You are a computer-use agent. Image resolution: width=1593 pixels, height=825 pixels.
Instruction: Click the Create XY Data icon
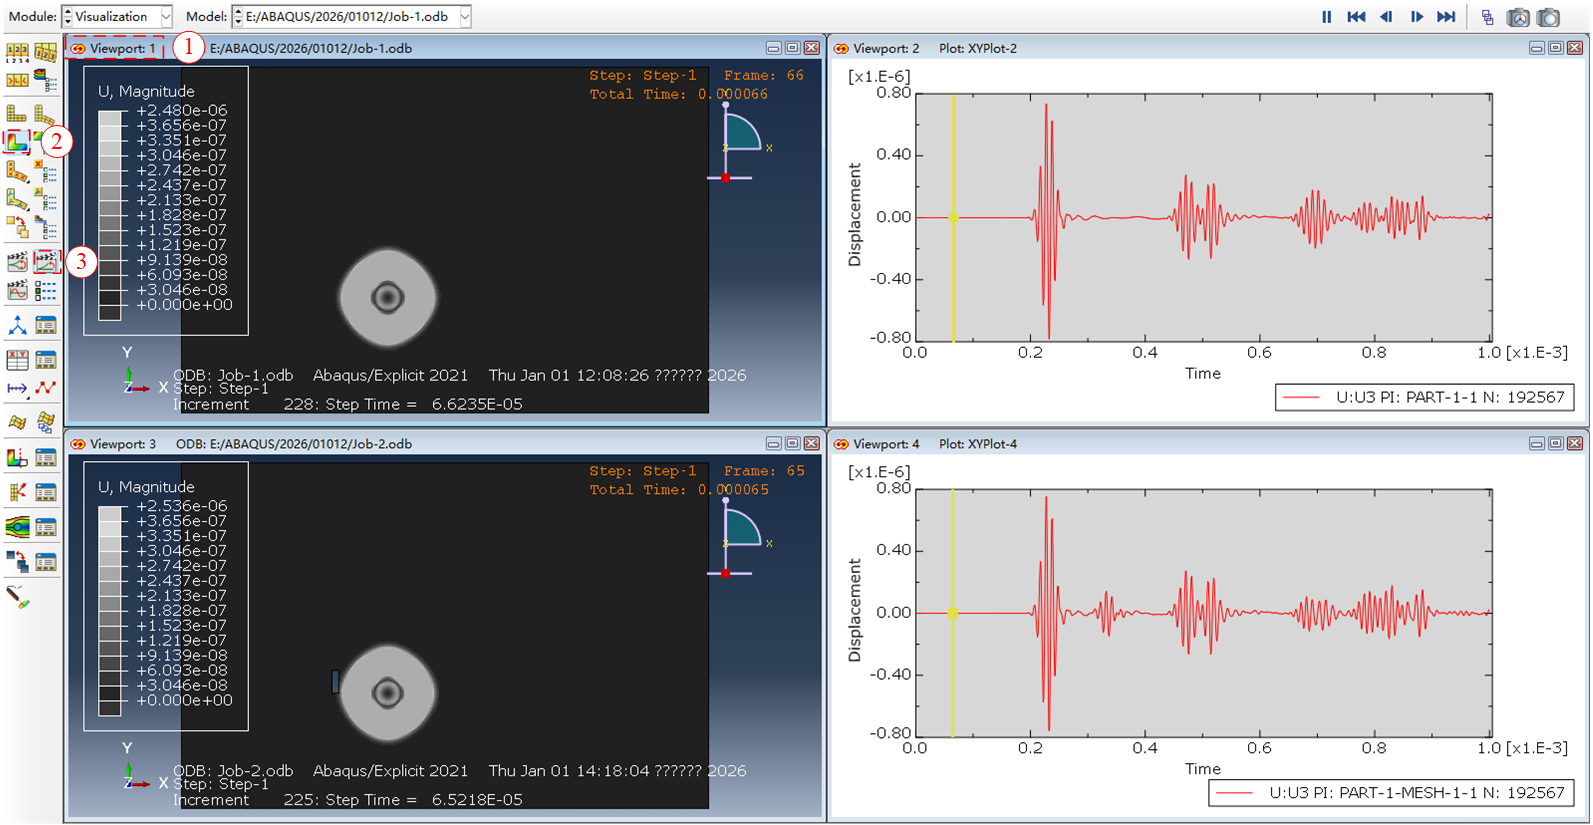[x=17, y=360]
